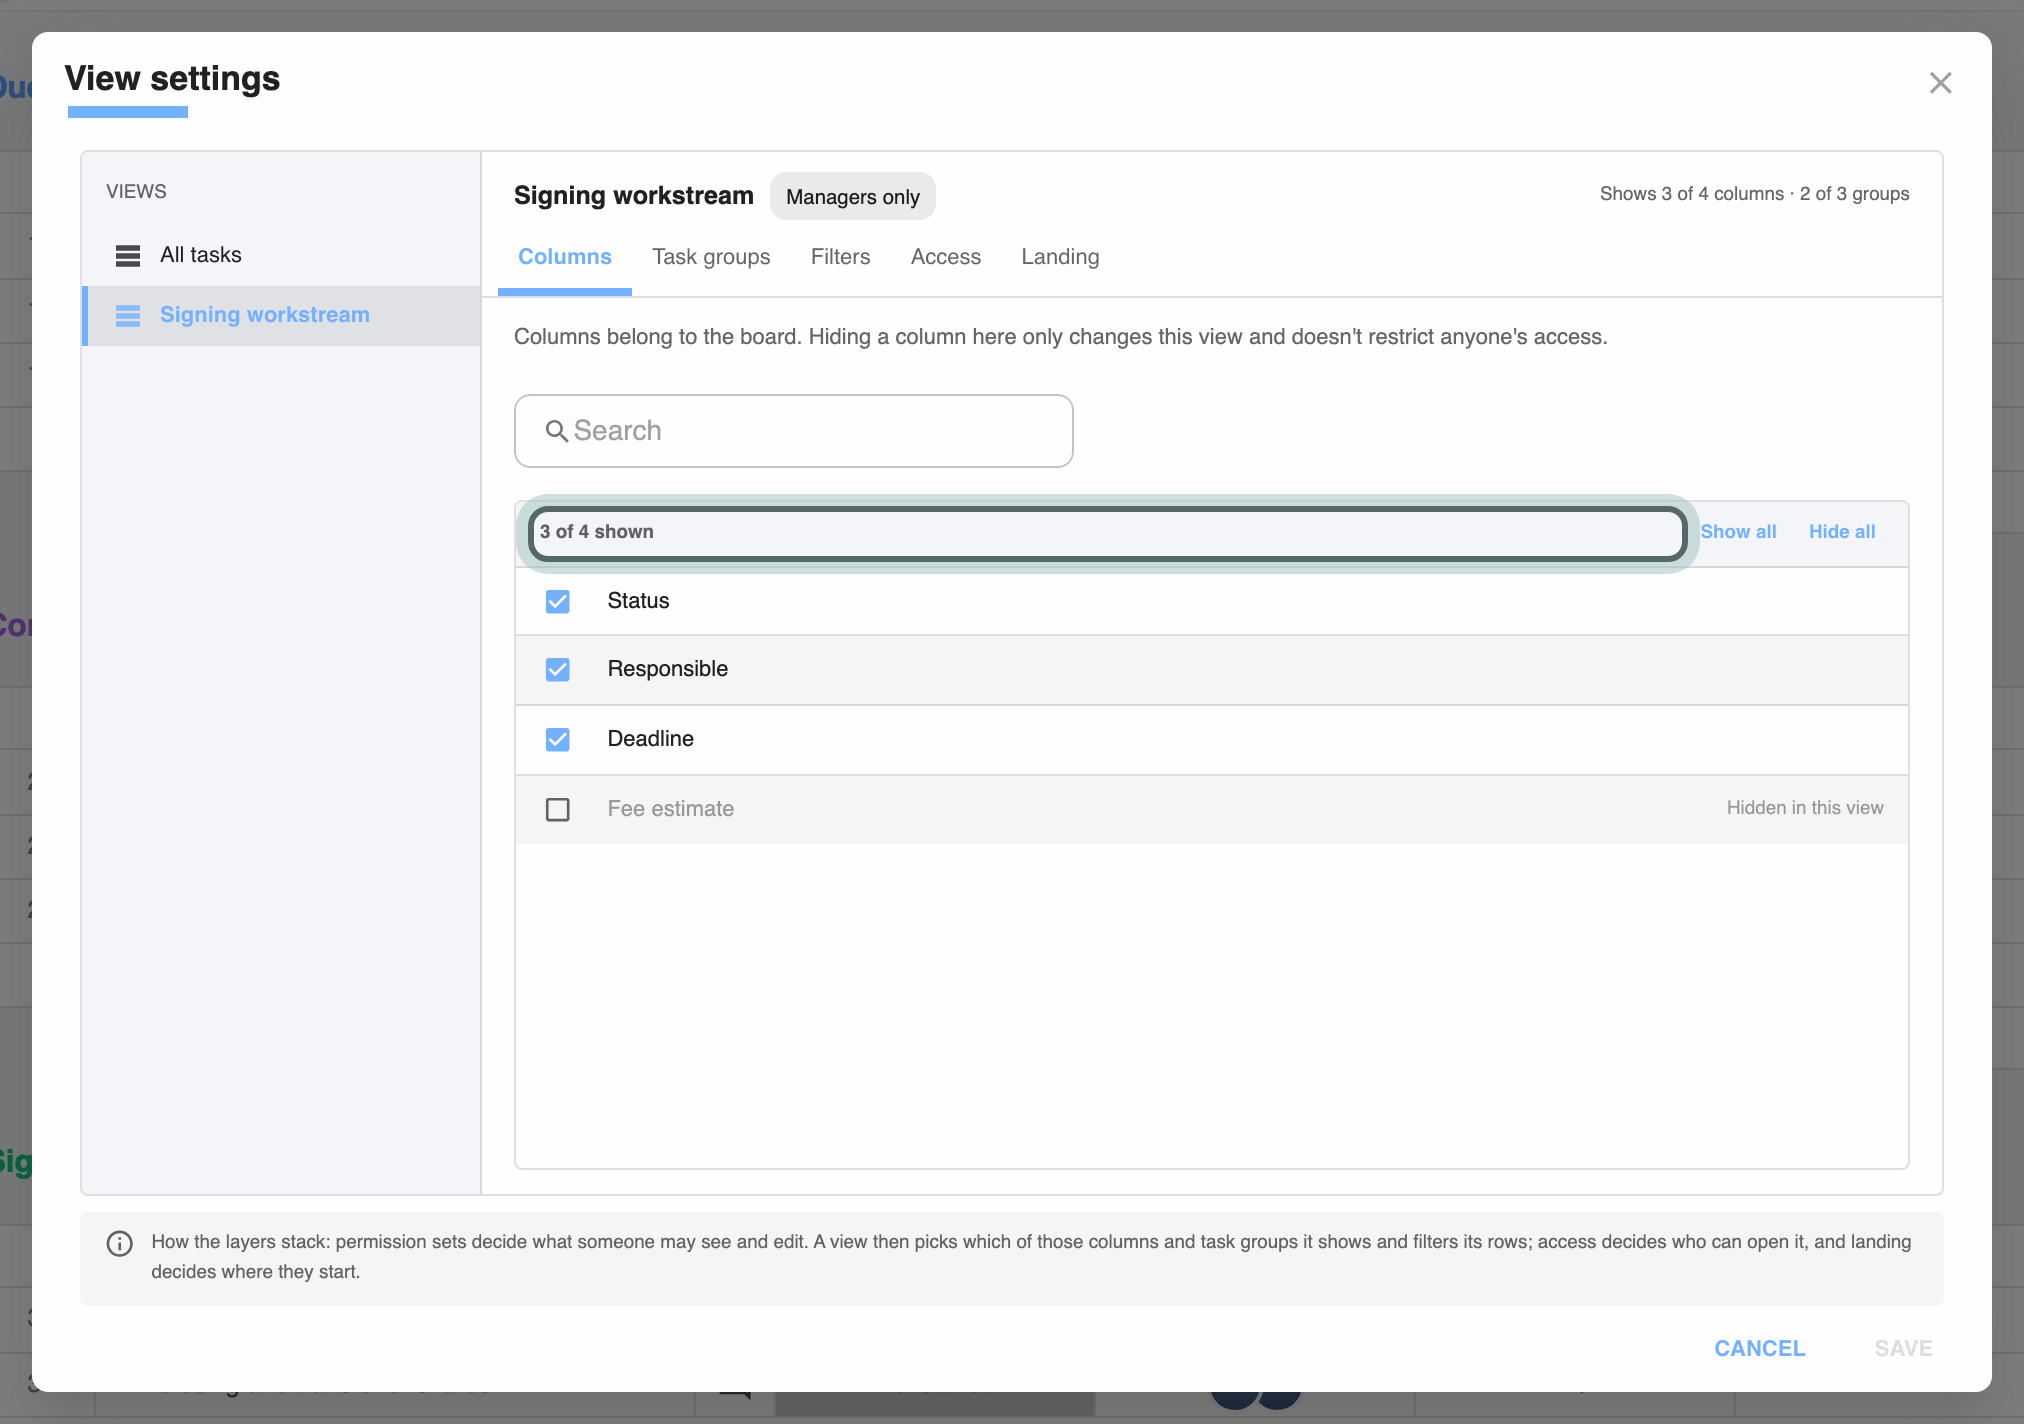This screenshot has height=1424, width=2024.
Task: Click the search magnifier icon
Action: [556, 431]
